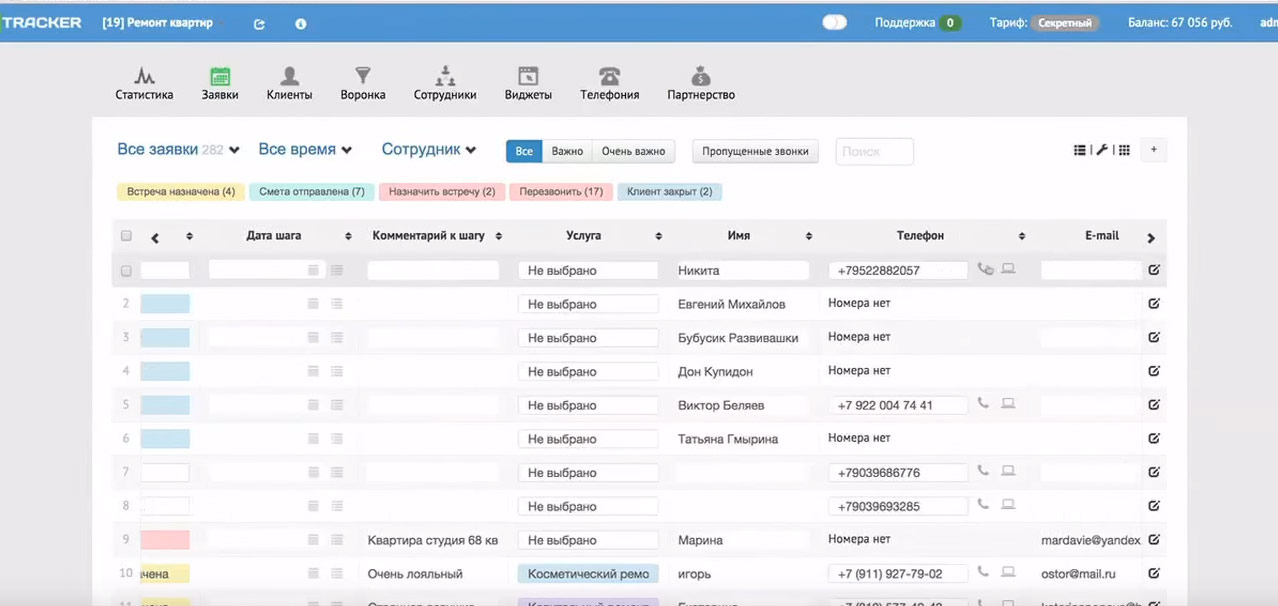Filter by the yellow Встреча назначена (4) tag
1278x606 pixels.
pyautogui.click(x=180, y=191)
